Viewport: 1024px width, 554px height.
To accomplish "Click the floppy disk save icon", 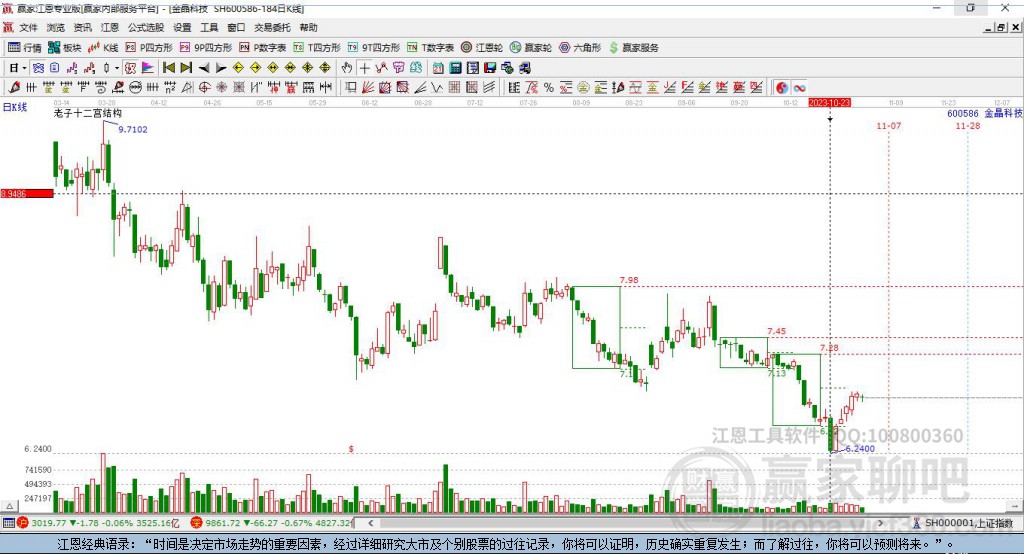I will 490,67.
